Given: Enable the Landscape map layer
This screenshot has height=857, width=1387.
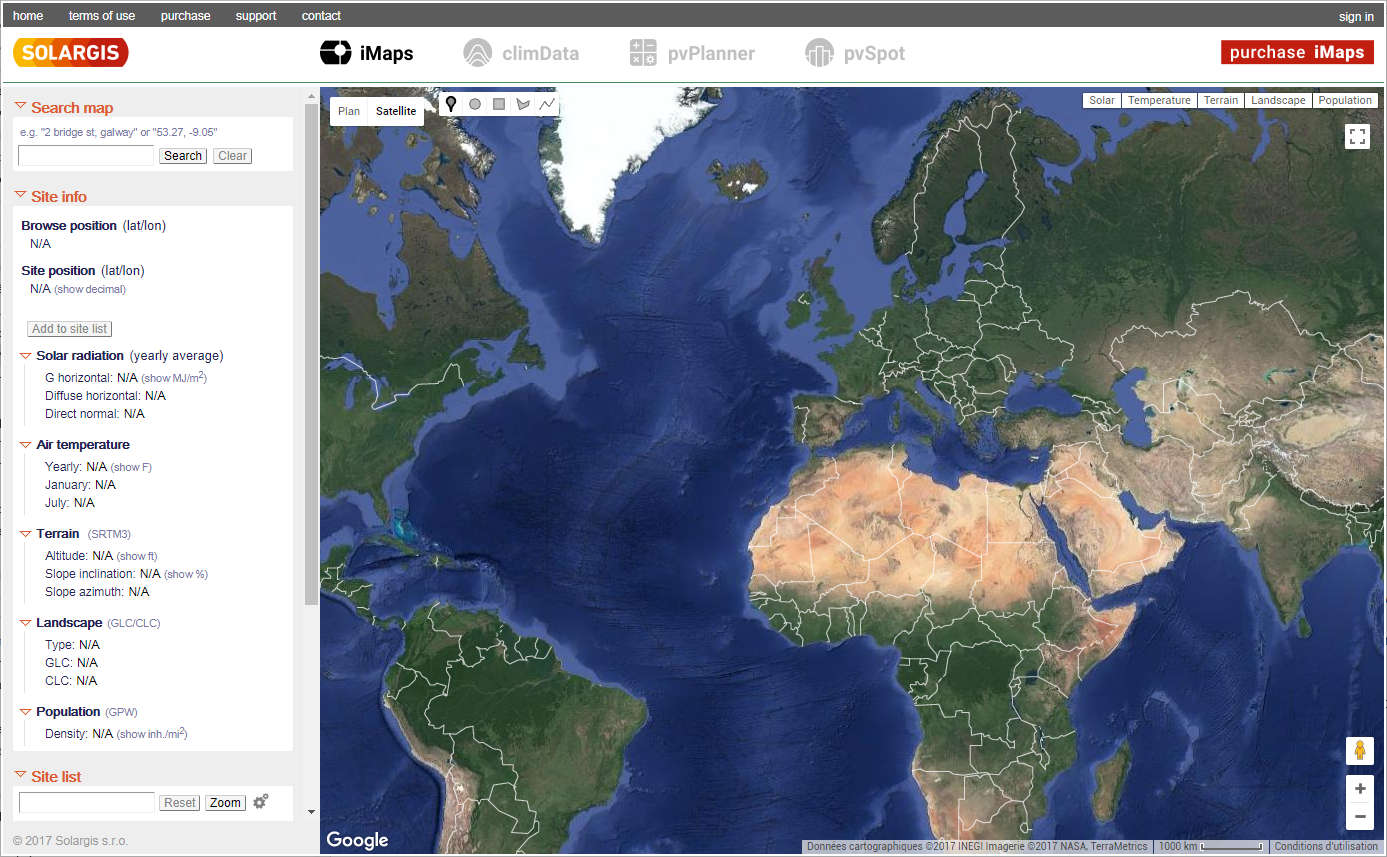Looking at the screenshot, I should pyautogui.click(x=1278, y=100).
